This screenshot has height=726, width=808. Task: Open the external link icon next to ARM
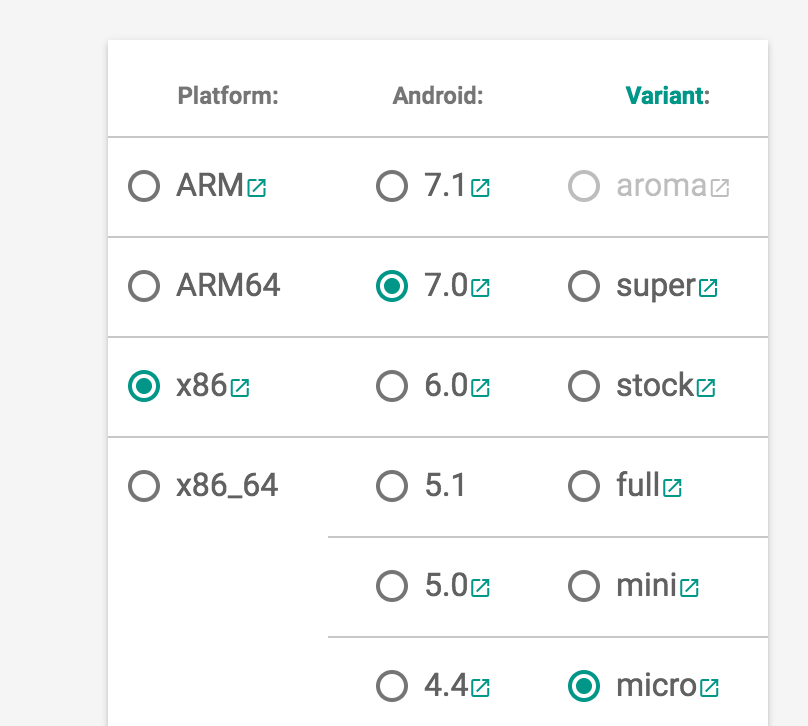[x=257, y=188]
